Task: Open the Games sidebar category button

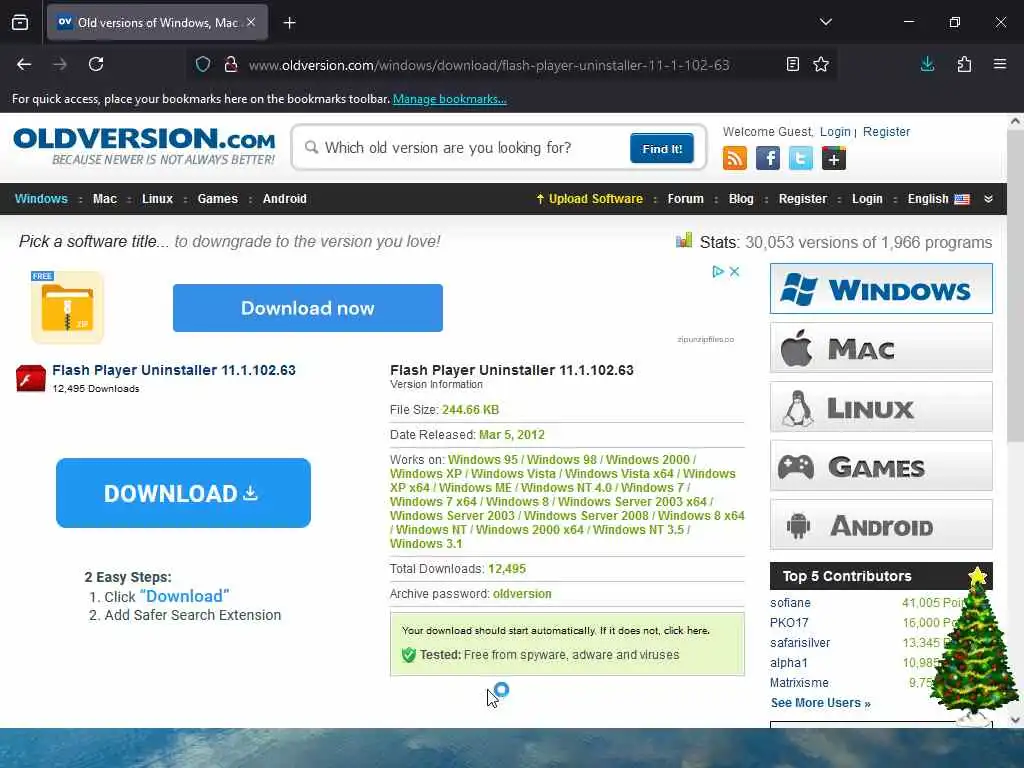Action: (x=881, y=466)
